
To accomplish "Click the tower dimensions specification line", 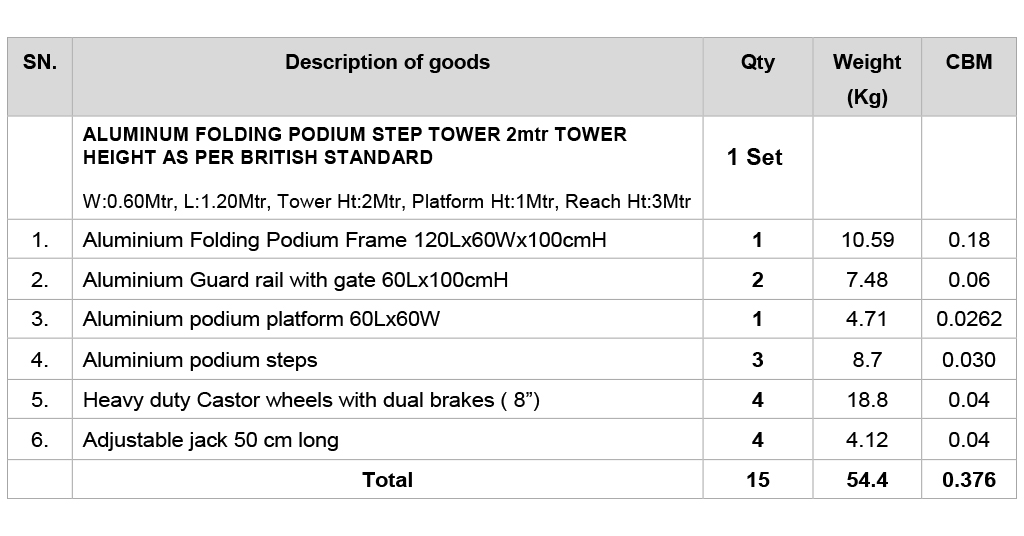I will pyautogui.click(x=387, y=201).
